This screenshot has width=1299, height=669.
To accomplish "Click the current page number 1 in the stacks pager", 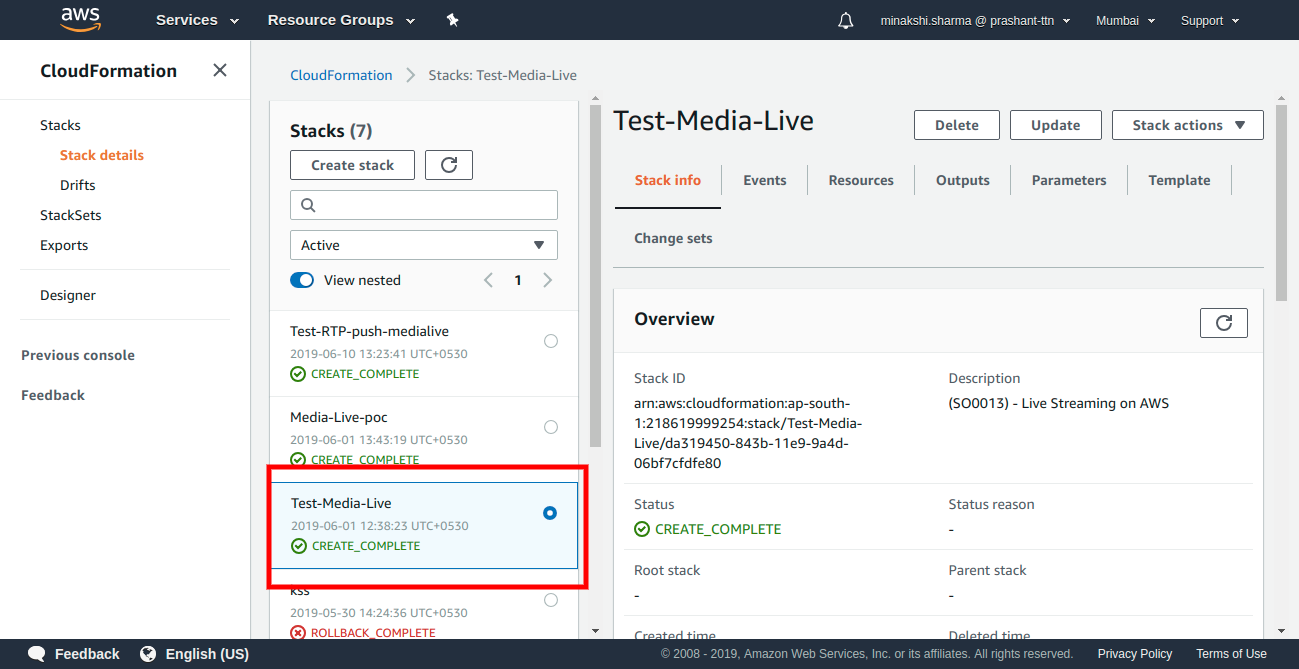I will 518,280.
